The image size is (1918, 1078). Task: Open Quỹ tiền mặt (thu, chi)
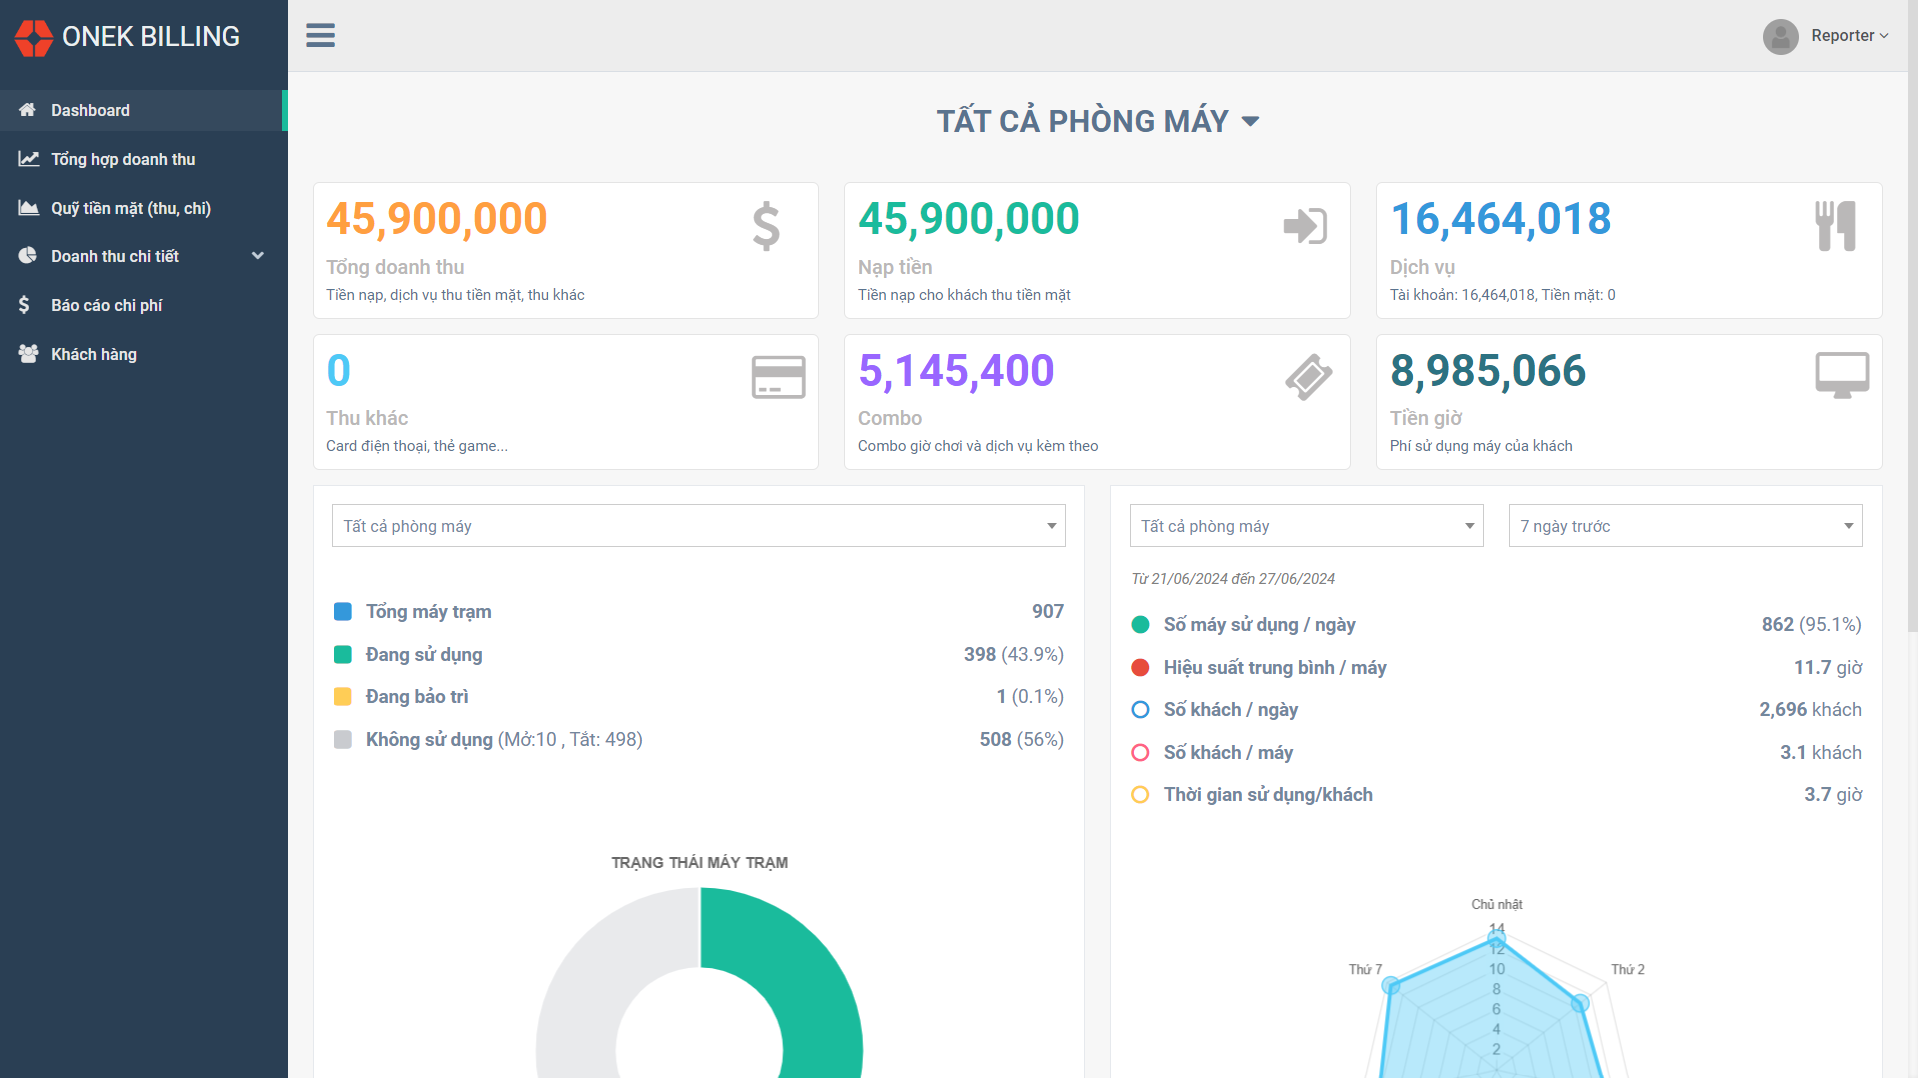(x=142, y=208)
